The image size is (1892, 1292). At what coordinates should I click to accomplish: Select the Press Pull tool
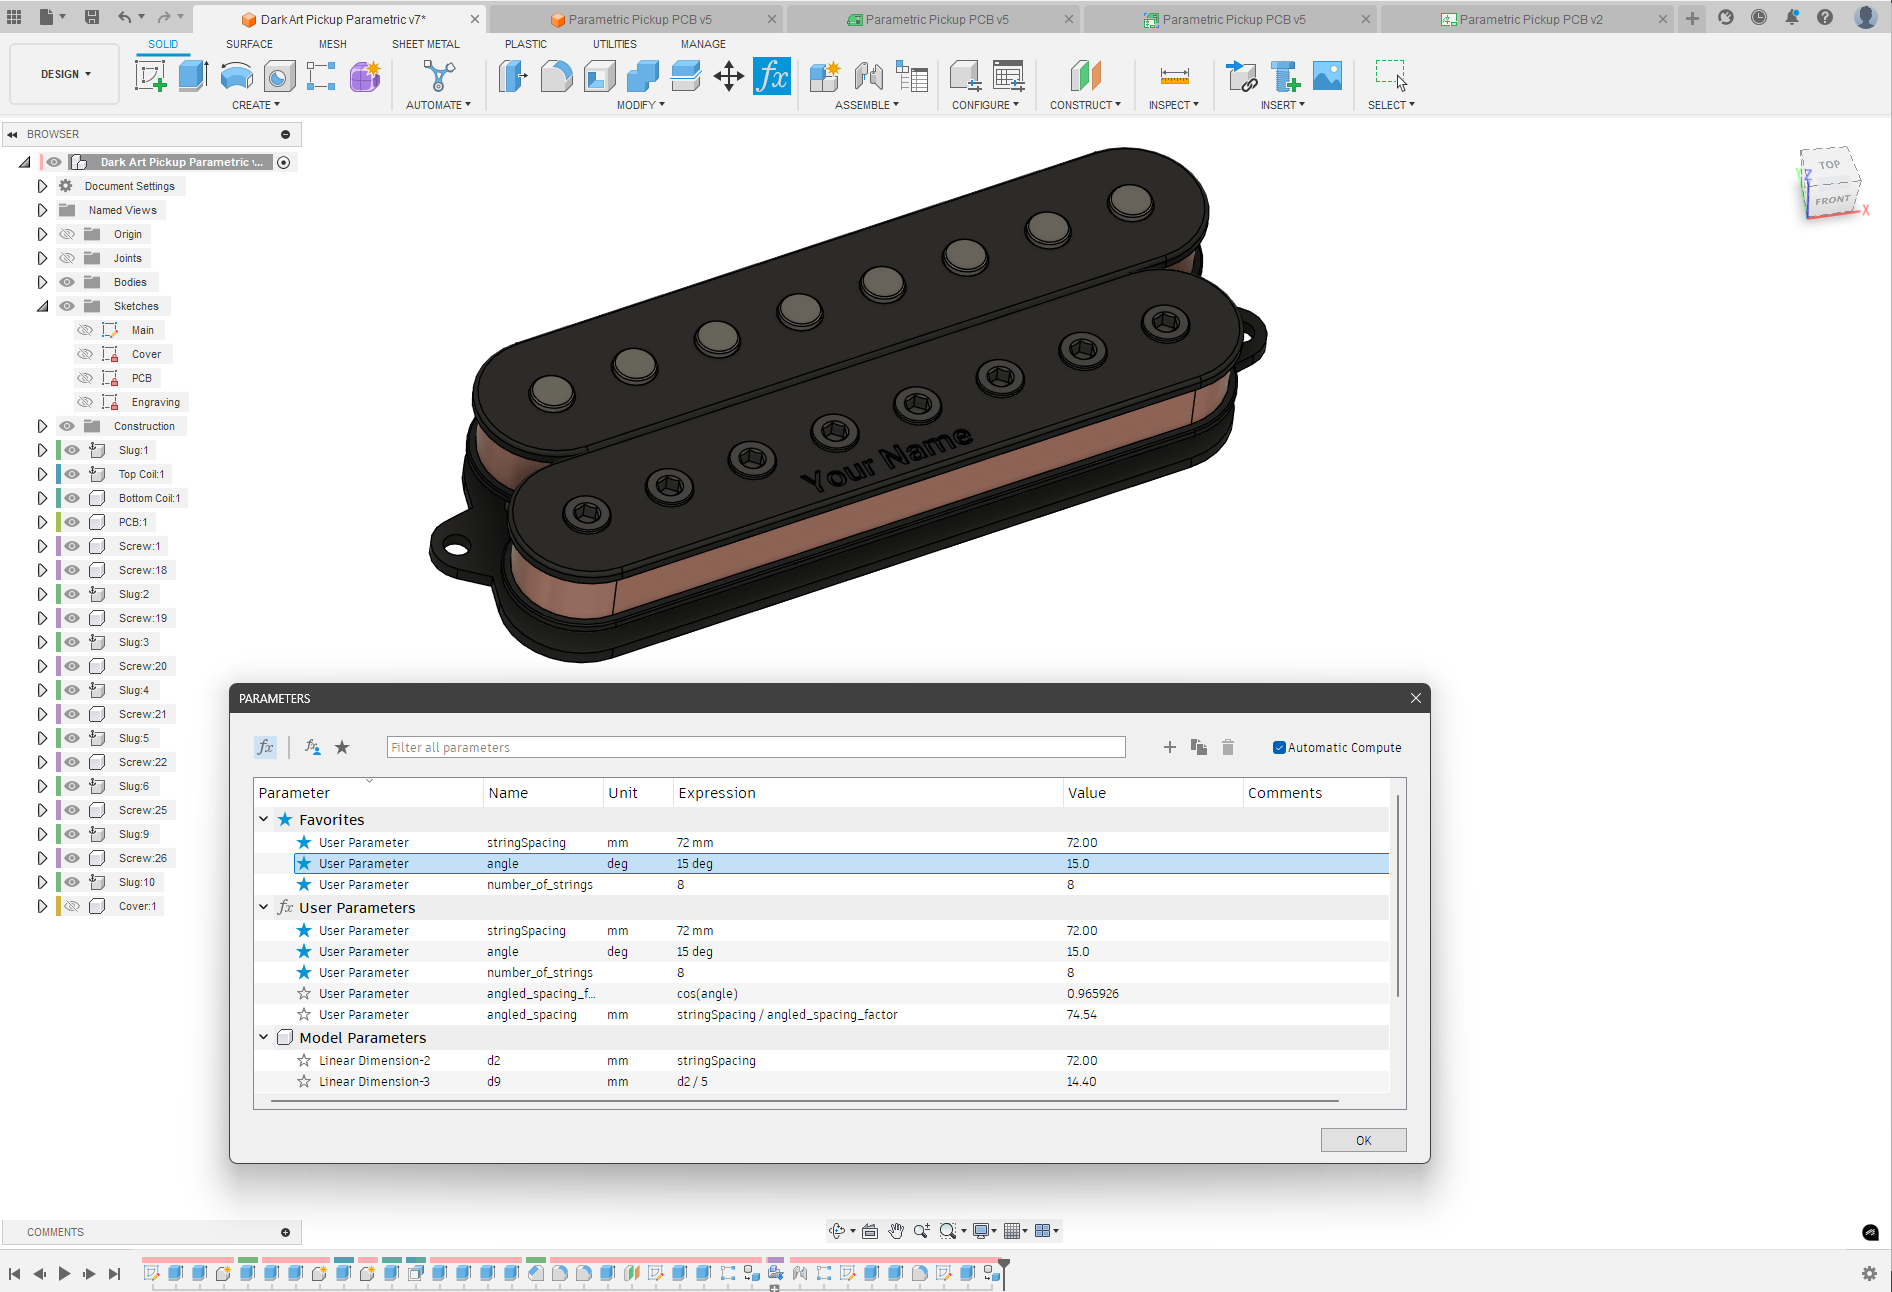point(513,76)
